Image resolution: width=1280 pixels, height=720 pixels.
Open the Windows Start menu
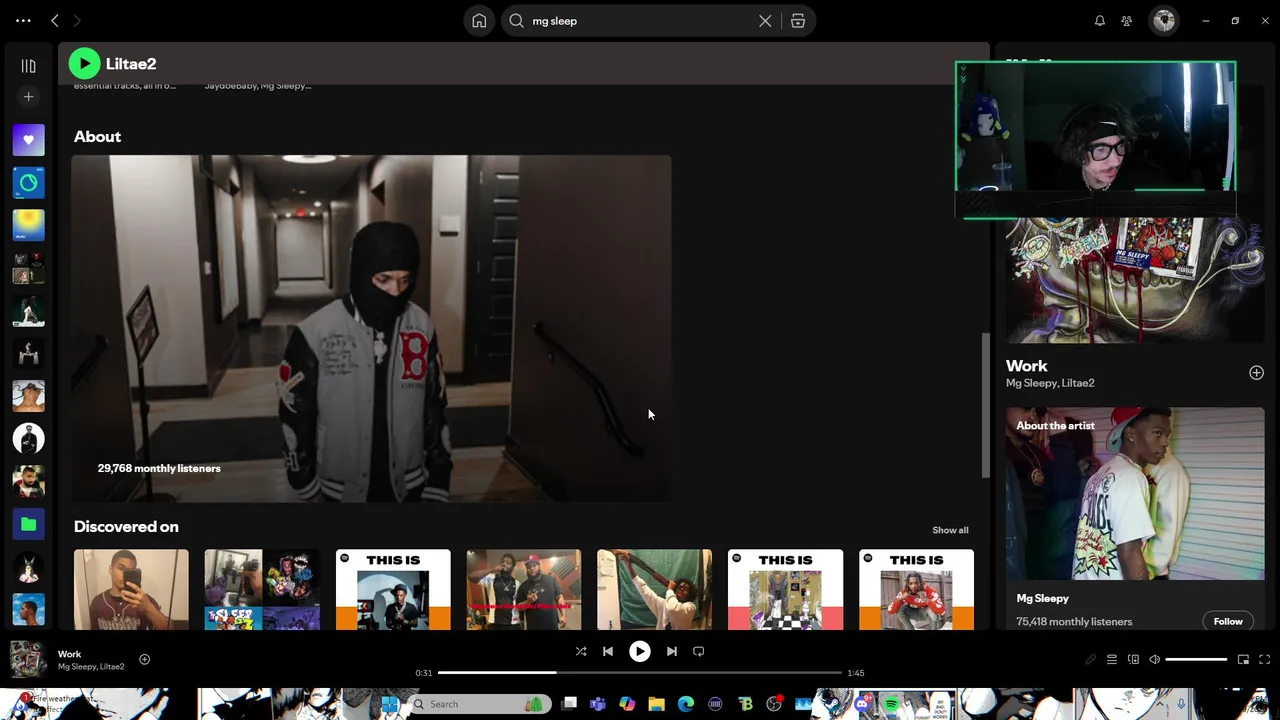(389, 704)
